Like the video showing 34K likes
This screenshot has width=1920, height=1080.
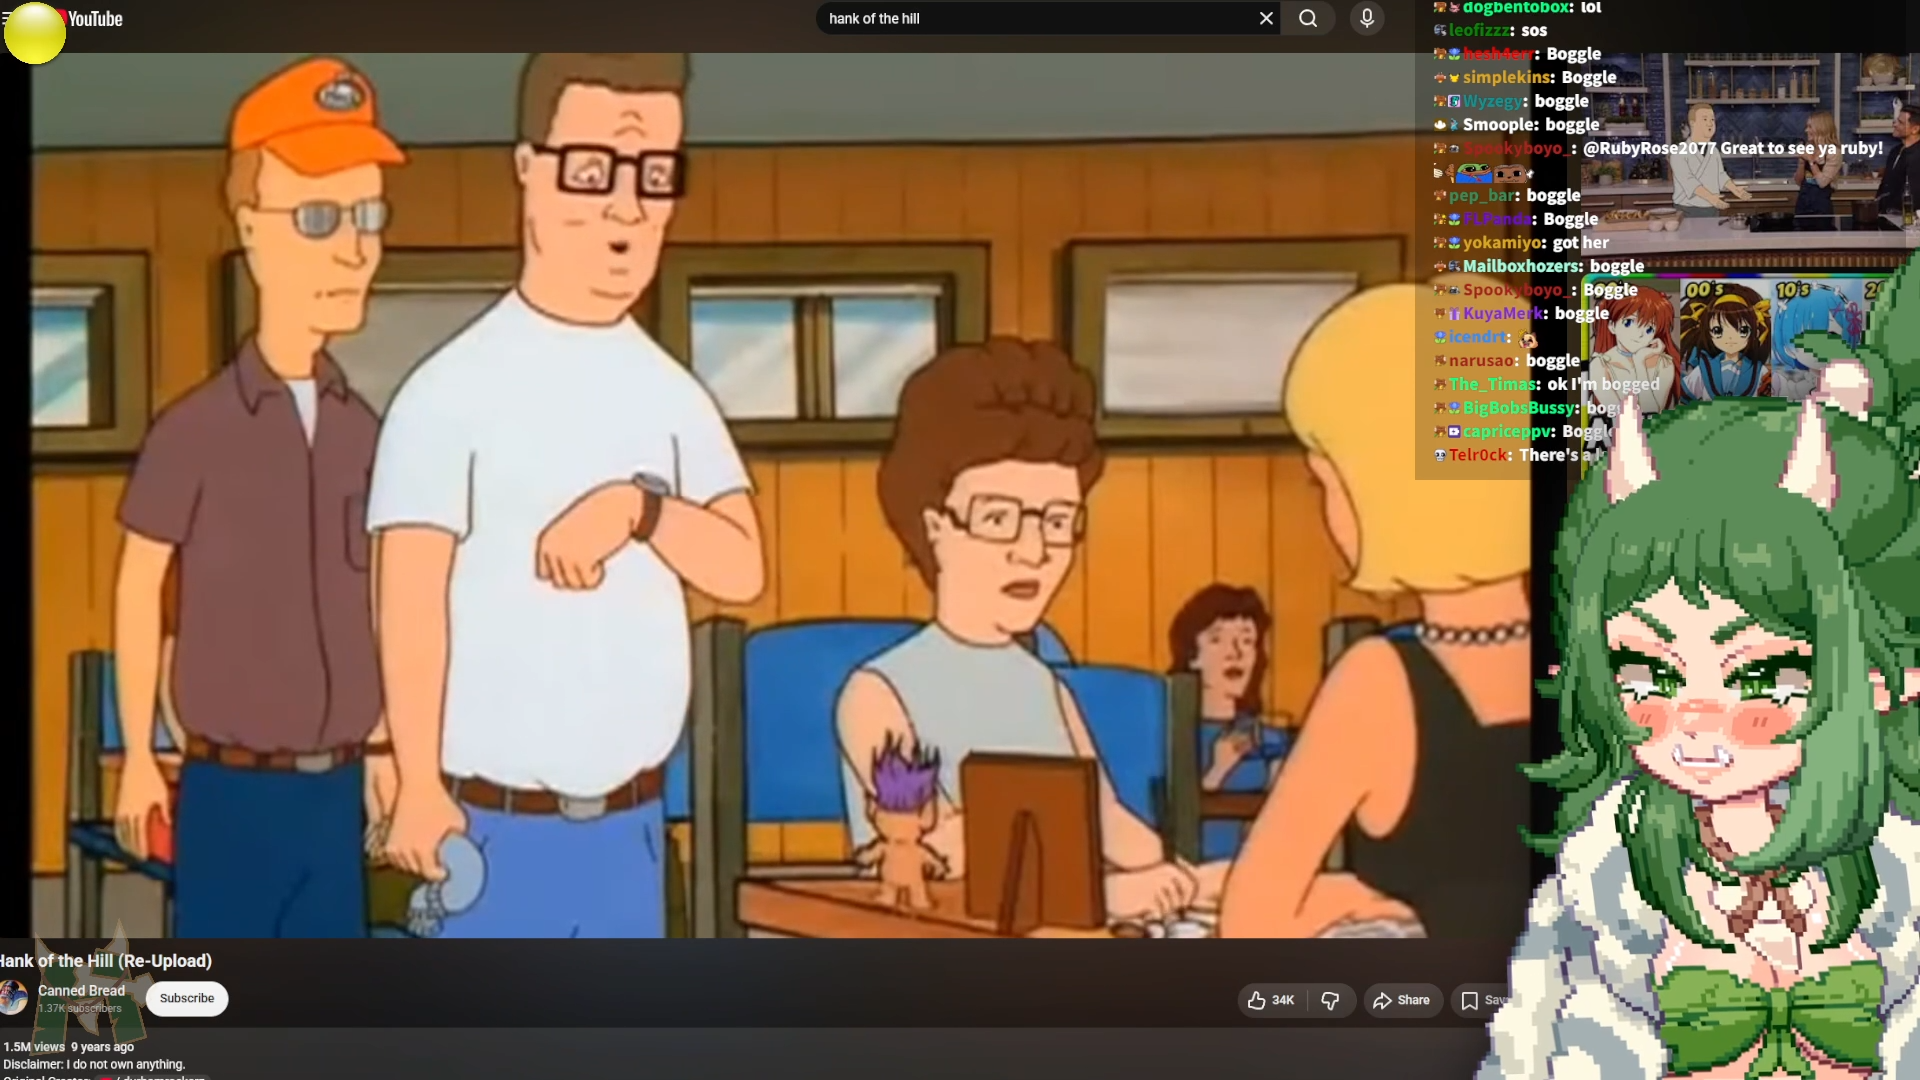pyautogui.click(x=1271, y=1000)
